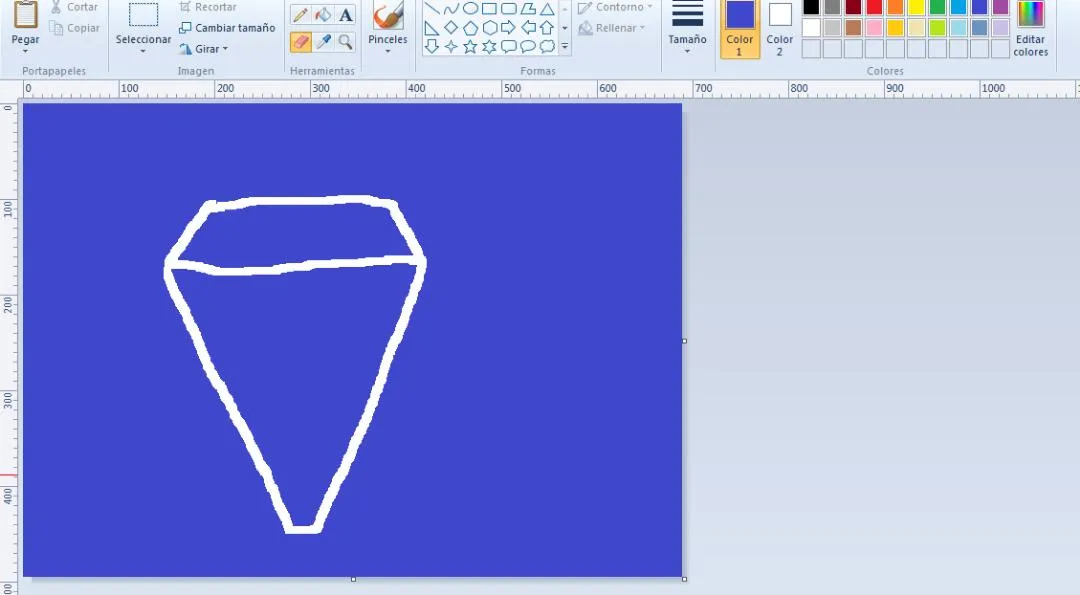The width and height of the screenshot is (1080, 595).
Task: Choose the rectangle shape
Action: pyautogui.click(x=490, y=9)
